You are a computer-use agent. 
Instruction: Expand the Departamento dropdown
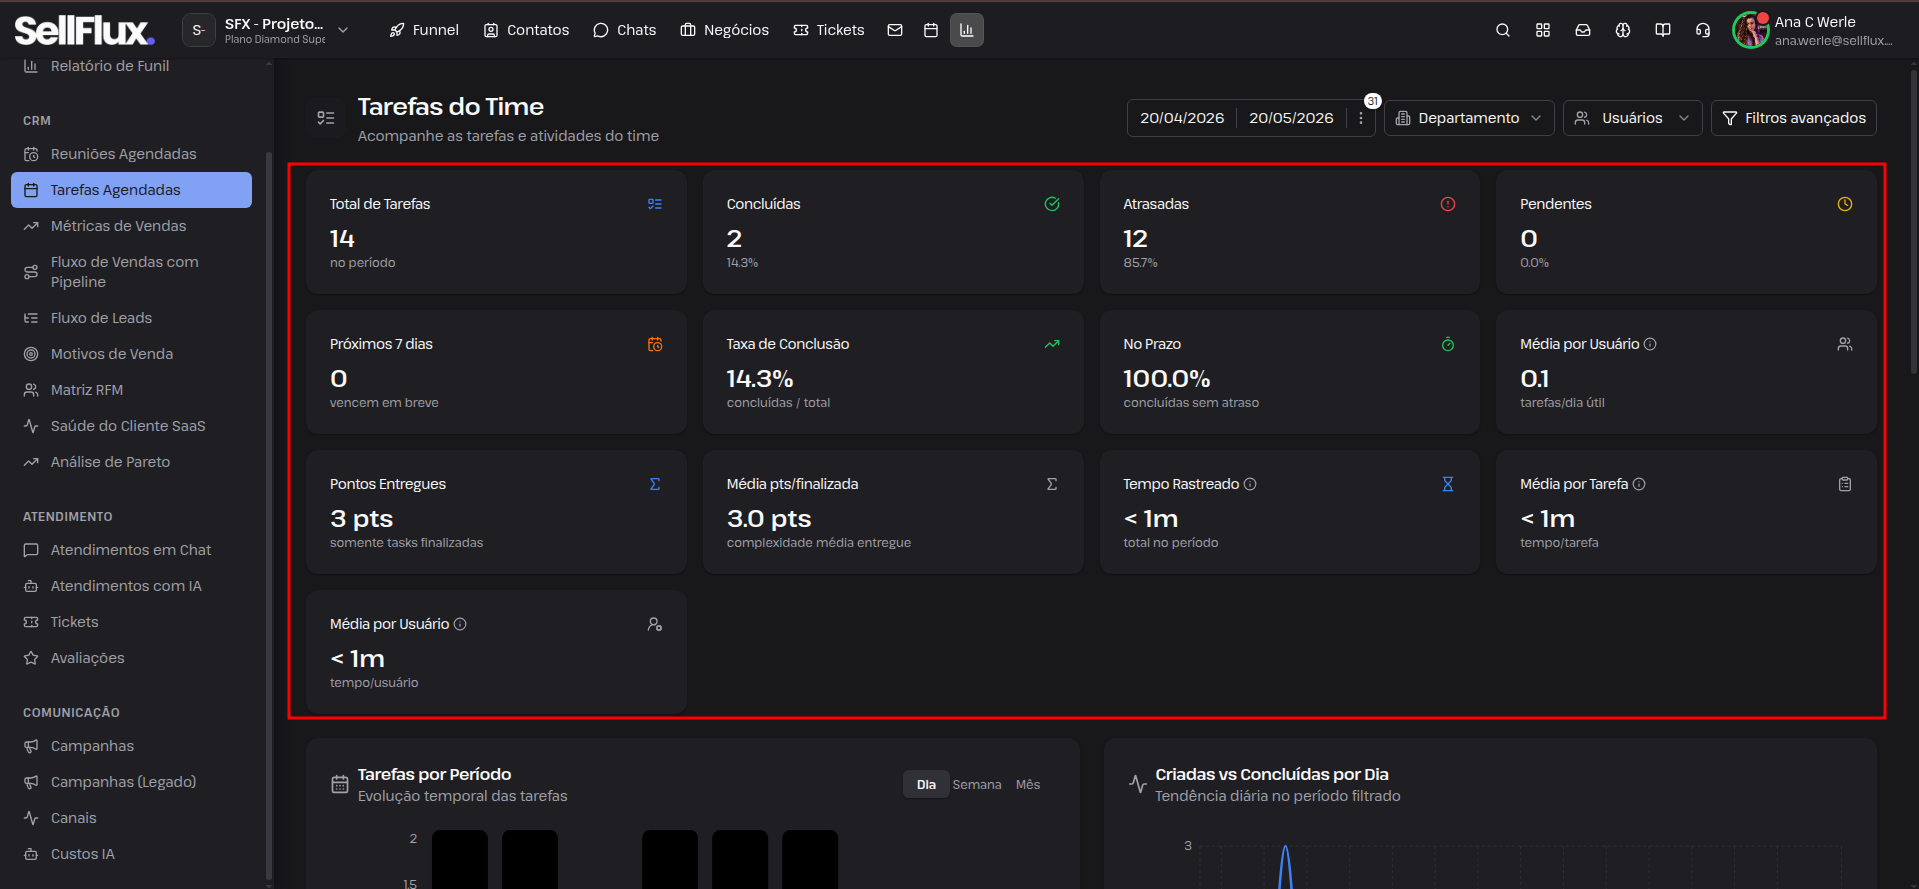1469,118
